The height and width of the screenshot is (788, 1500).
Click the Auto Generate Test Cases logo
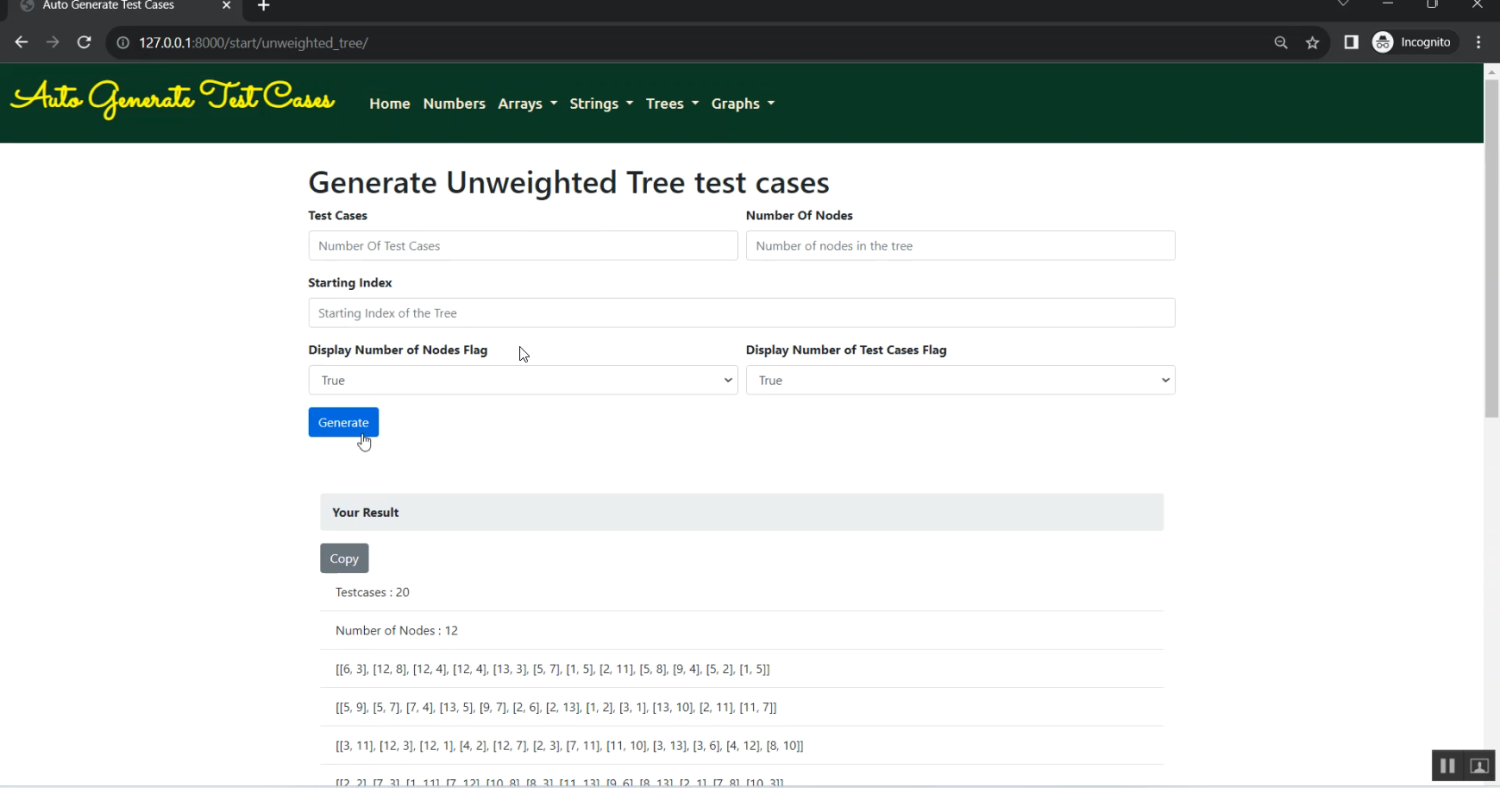[172, 98]
